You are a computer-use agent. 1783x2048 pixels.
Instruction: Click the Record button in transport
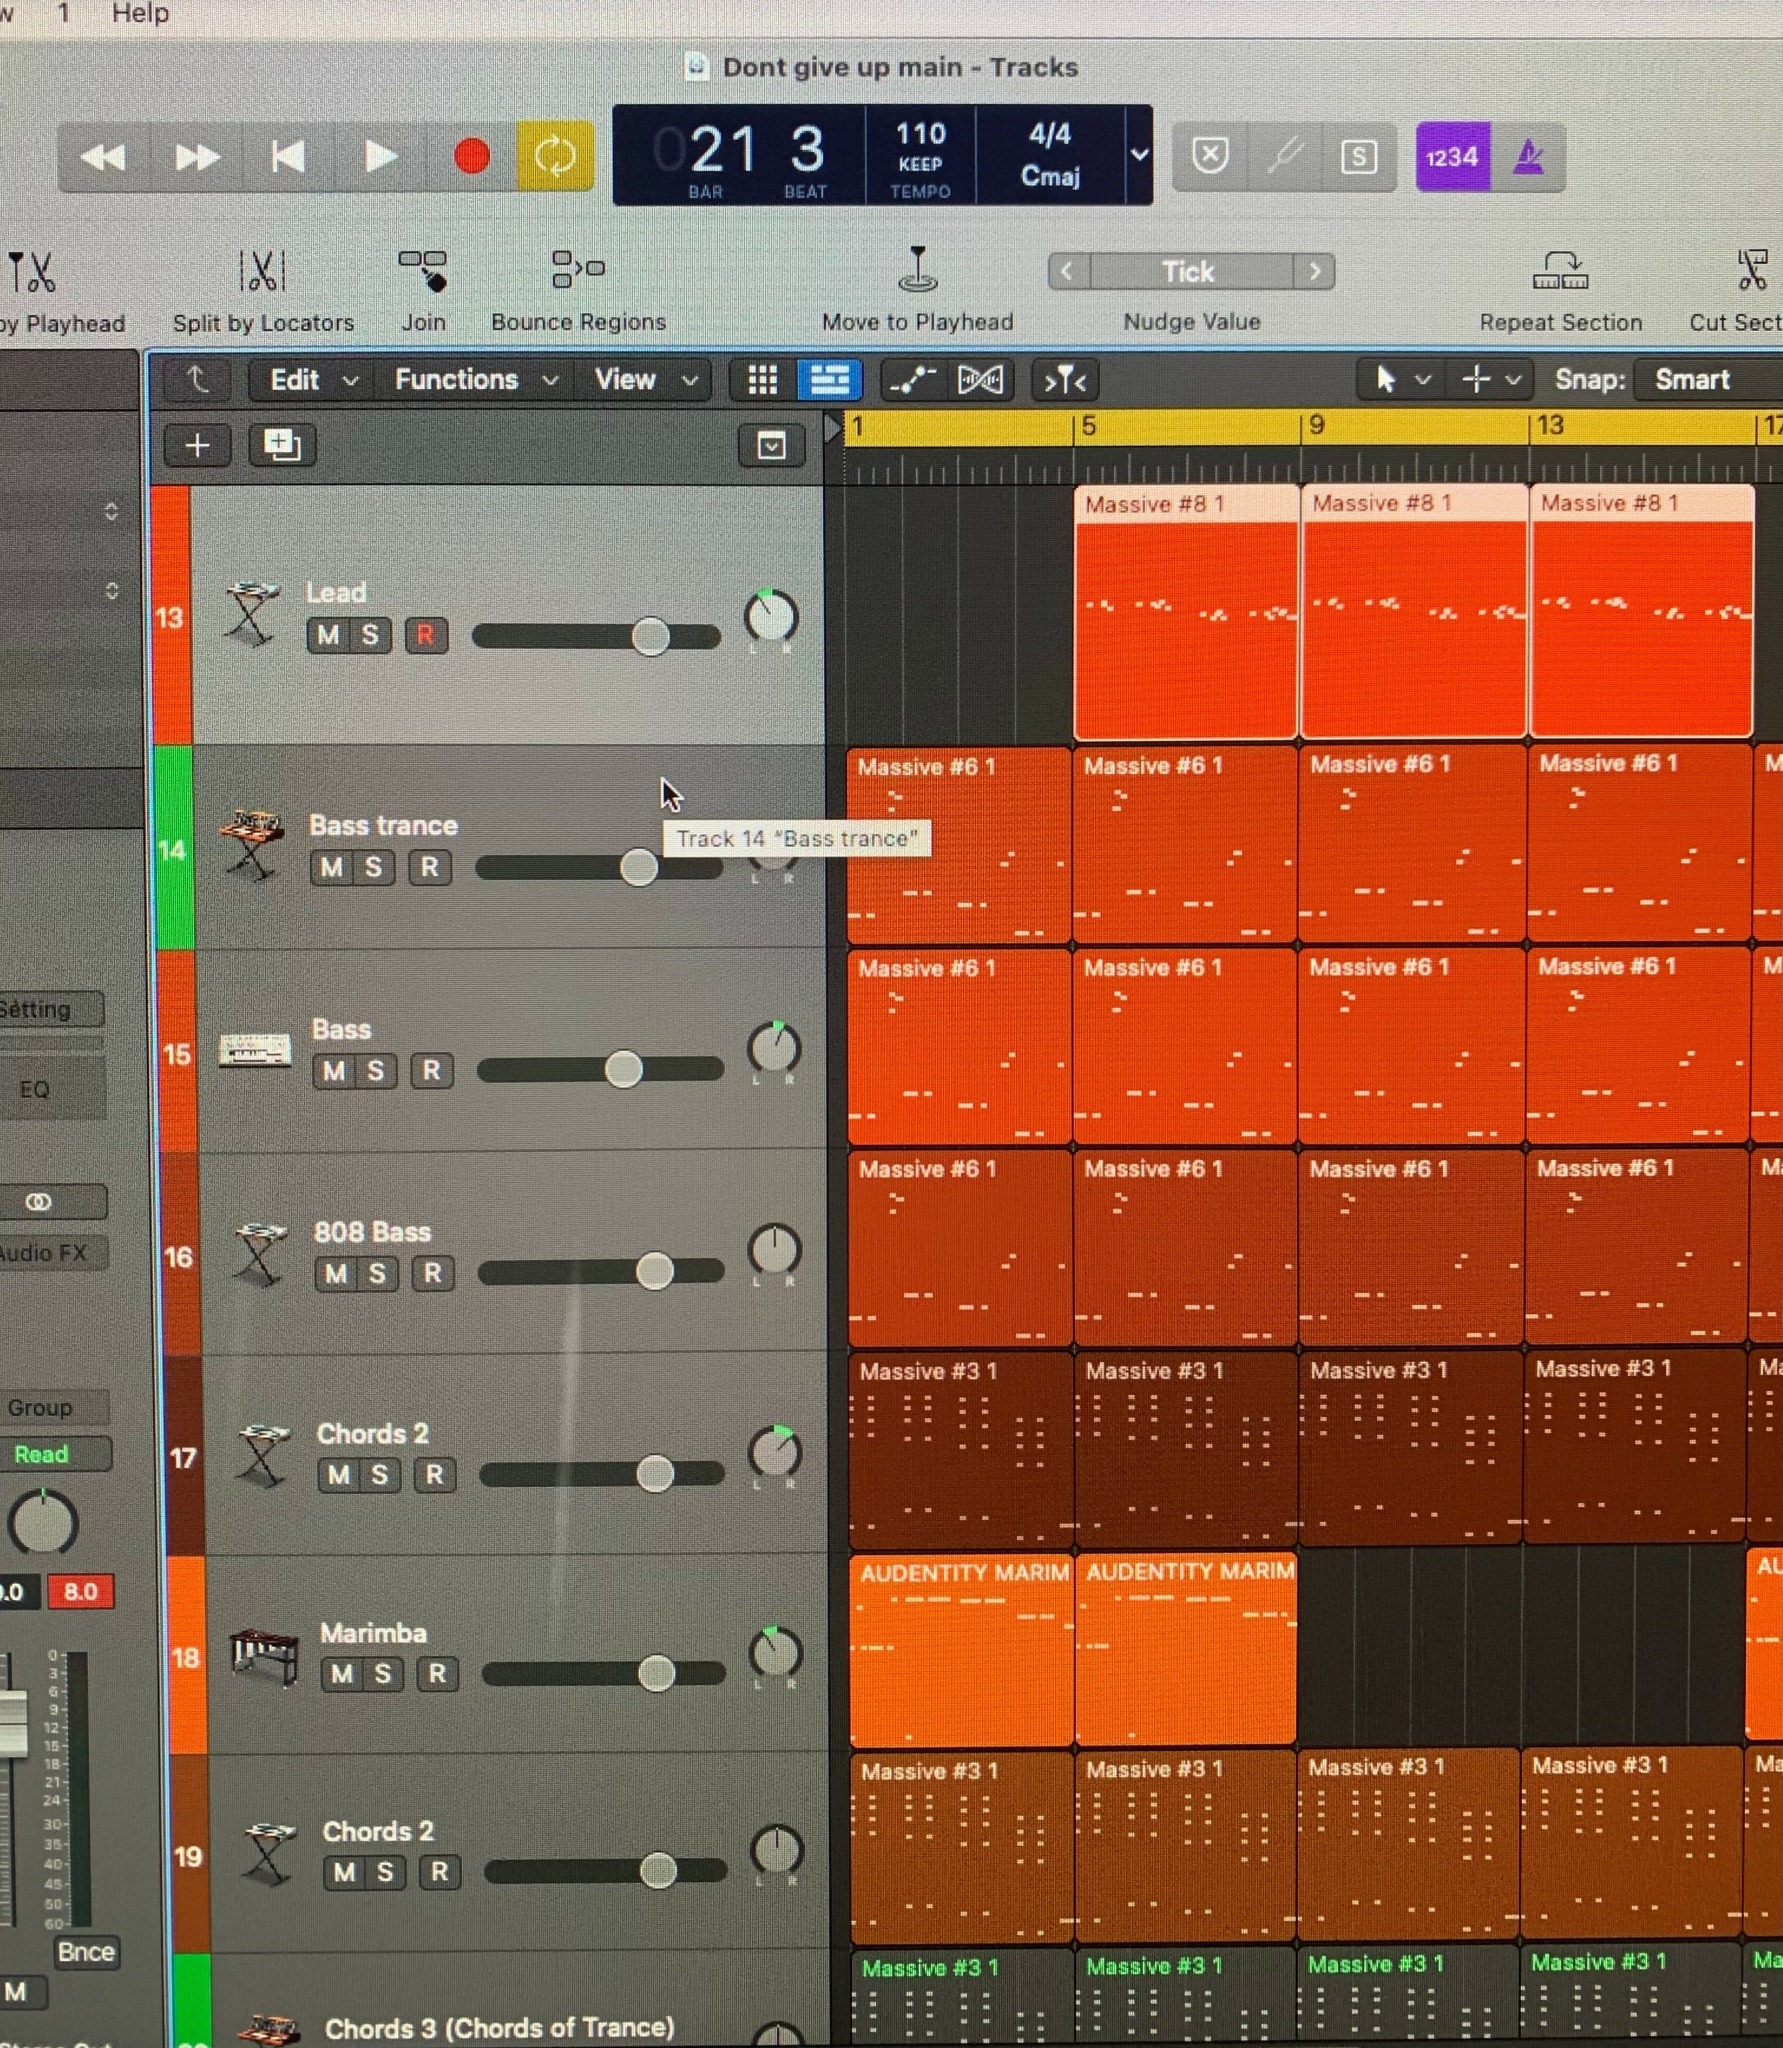coord(471,157)
